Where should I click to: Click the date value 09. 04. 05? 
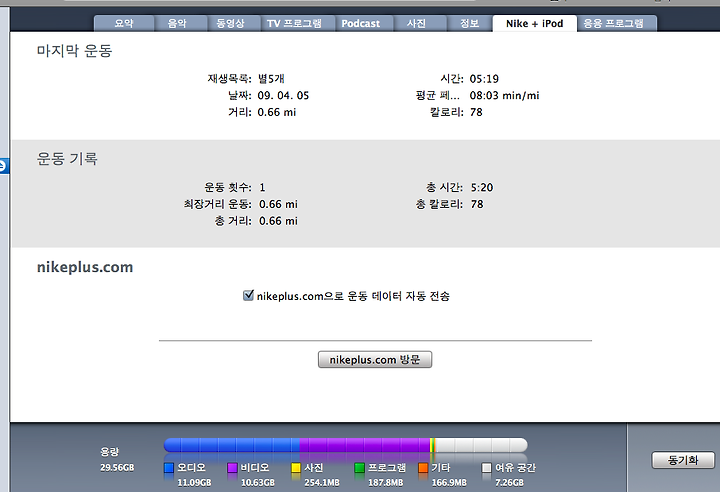(x=283, y=96)
